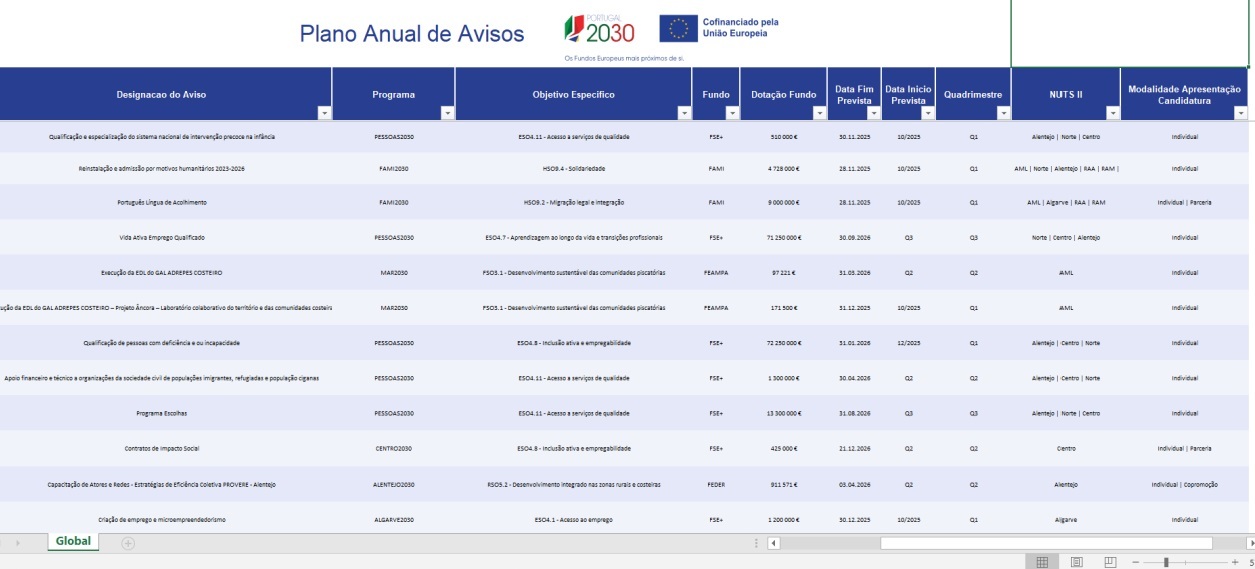Add a new sheet with the plus icon
The image size is (1255, 569).
coord(128,542)
